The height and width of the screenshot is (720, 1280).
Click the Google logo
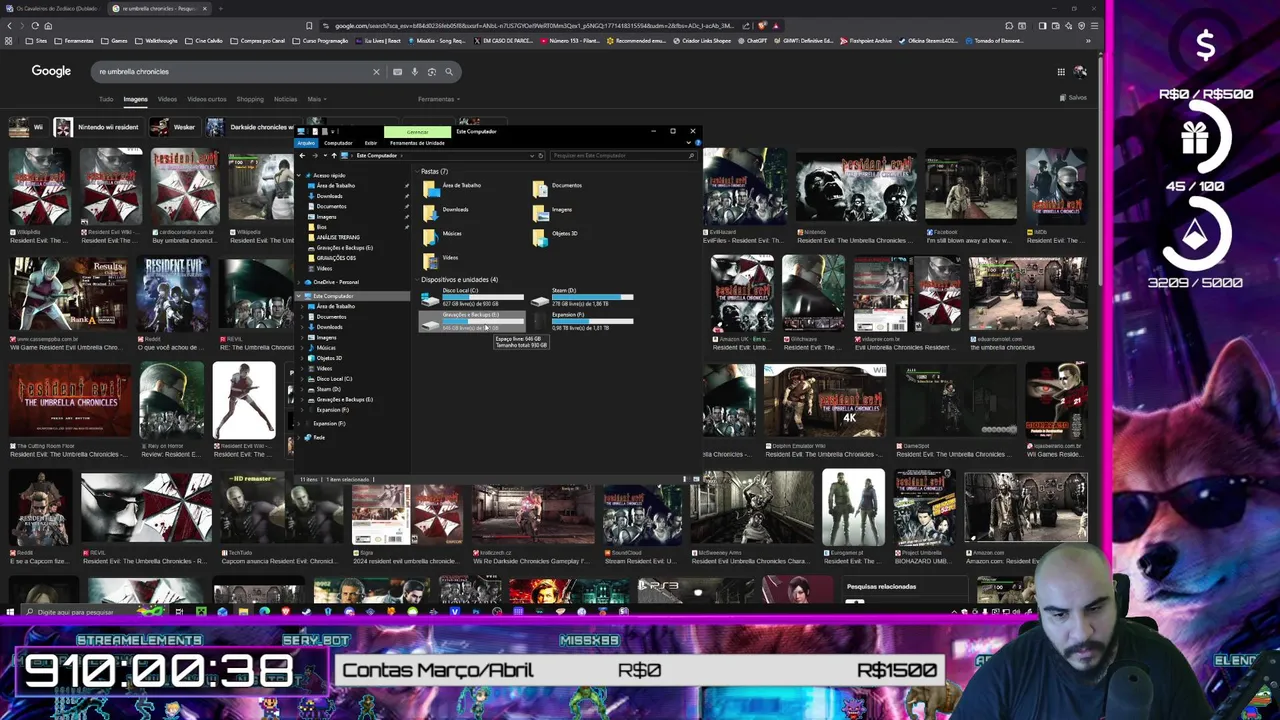[51, 71]
